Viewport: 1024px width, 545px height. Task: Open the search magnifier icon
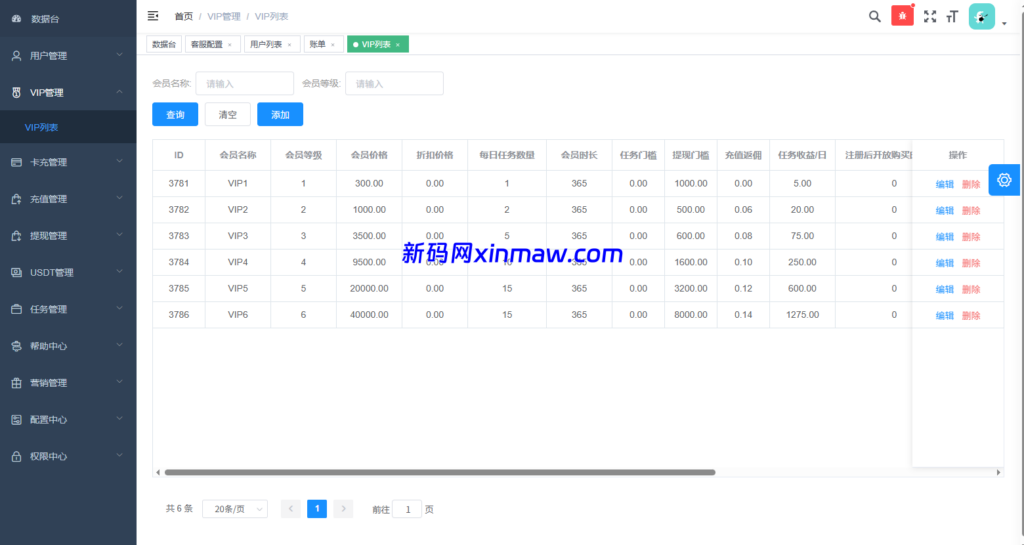(874, 16)
